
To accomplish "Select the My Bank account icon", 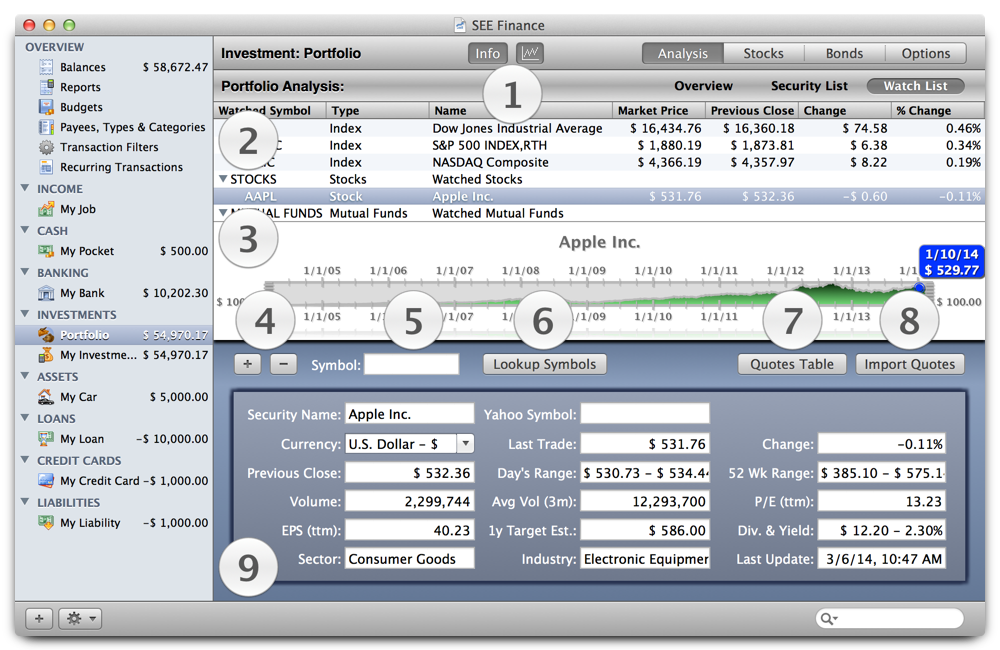I will [46, 293].
